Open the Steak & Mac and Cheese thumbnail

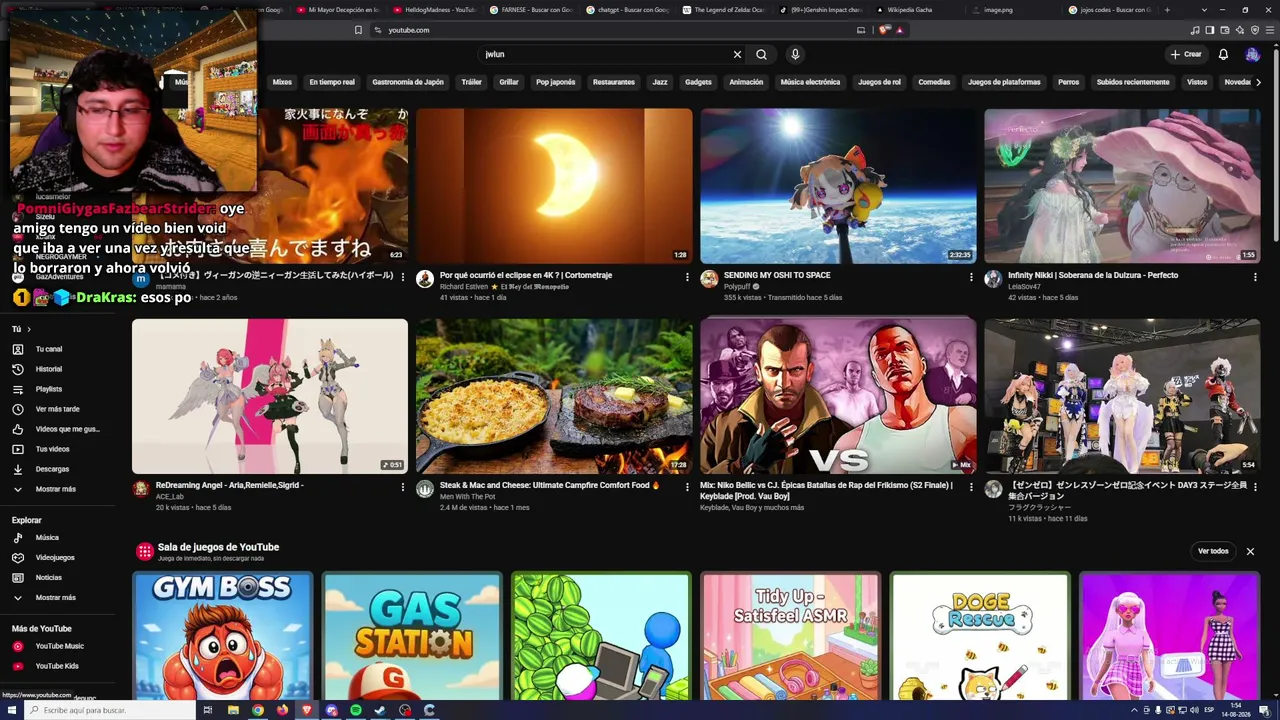[x=554, y=396]
